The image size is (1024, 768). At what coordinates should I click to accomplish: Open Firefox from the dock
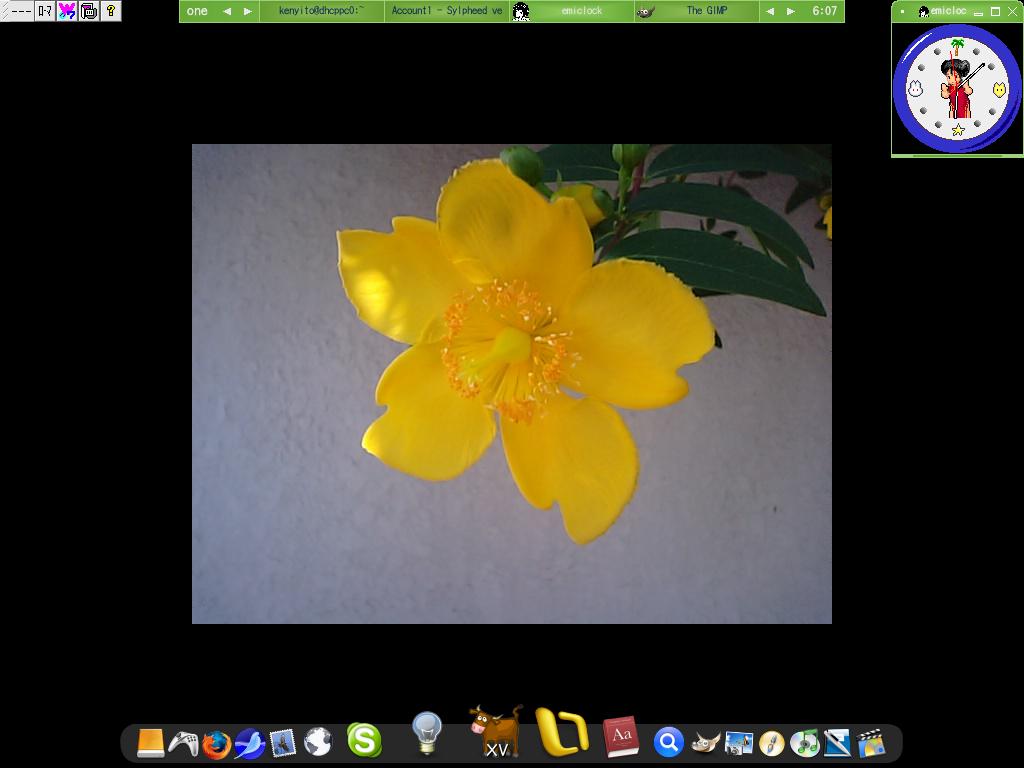(216, 744)
